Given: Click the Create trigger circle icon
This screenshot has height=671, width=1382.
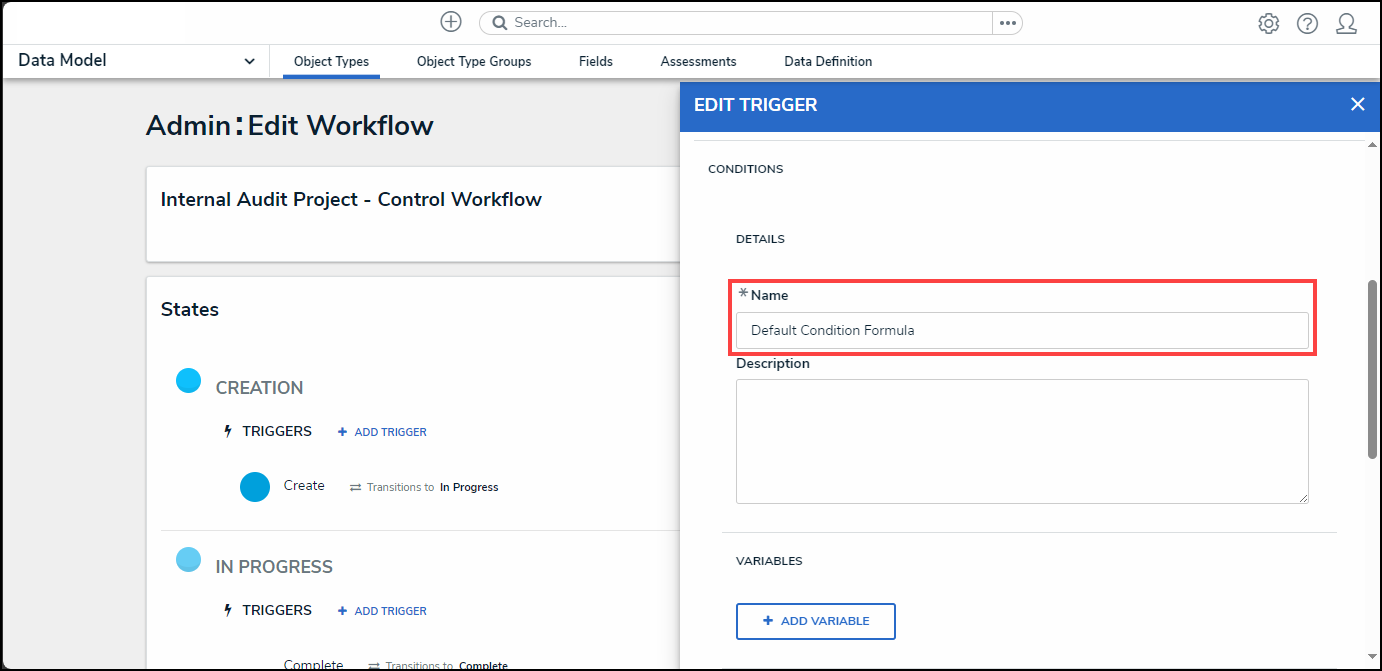Looking at the screenshot, I should coord(255,487).
